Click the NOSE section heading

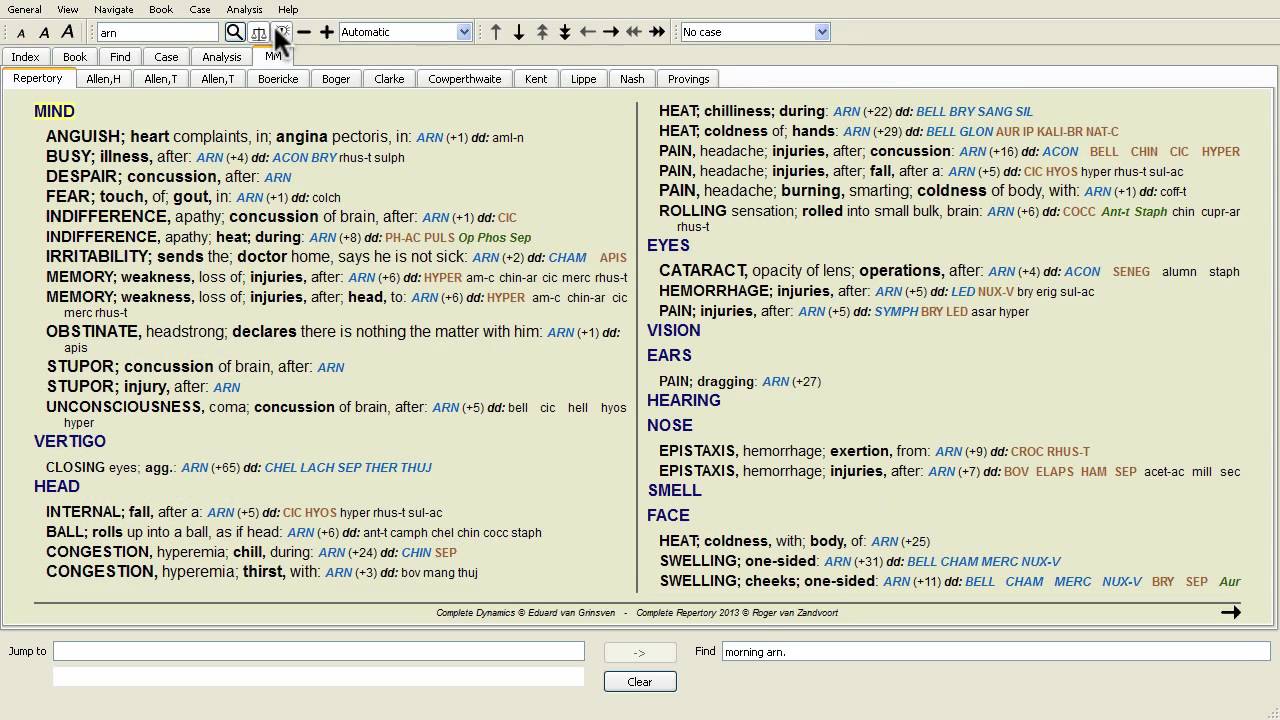point(670,425)
